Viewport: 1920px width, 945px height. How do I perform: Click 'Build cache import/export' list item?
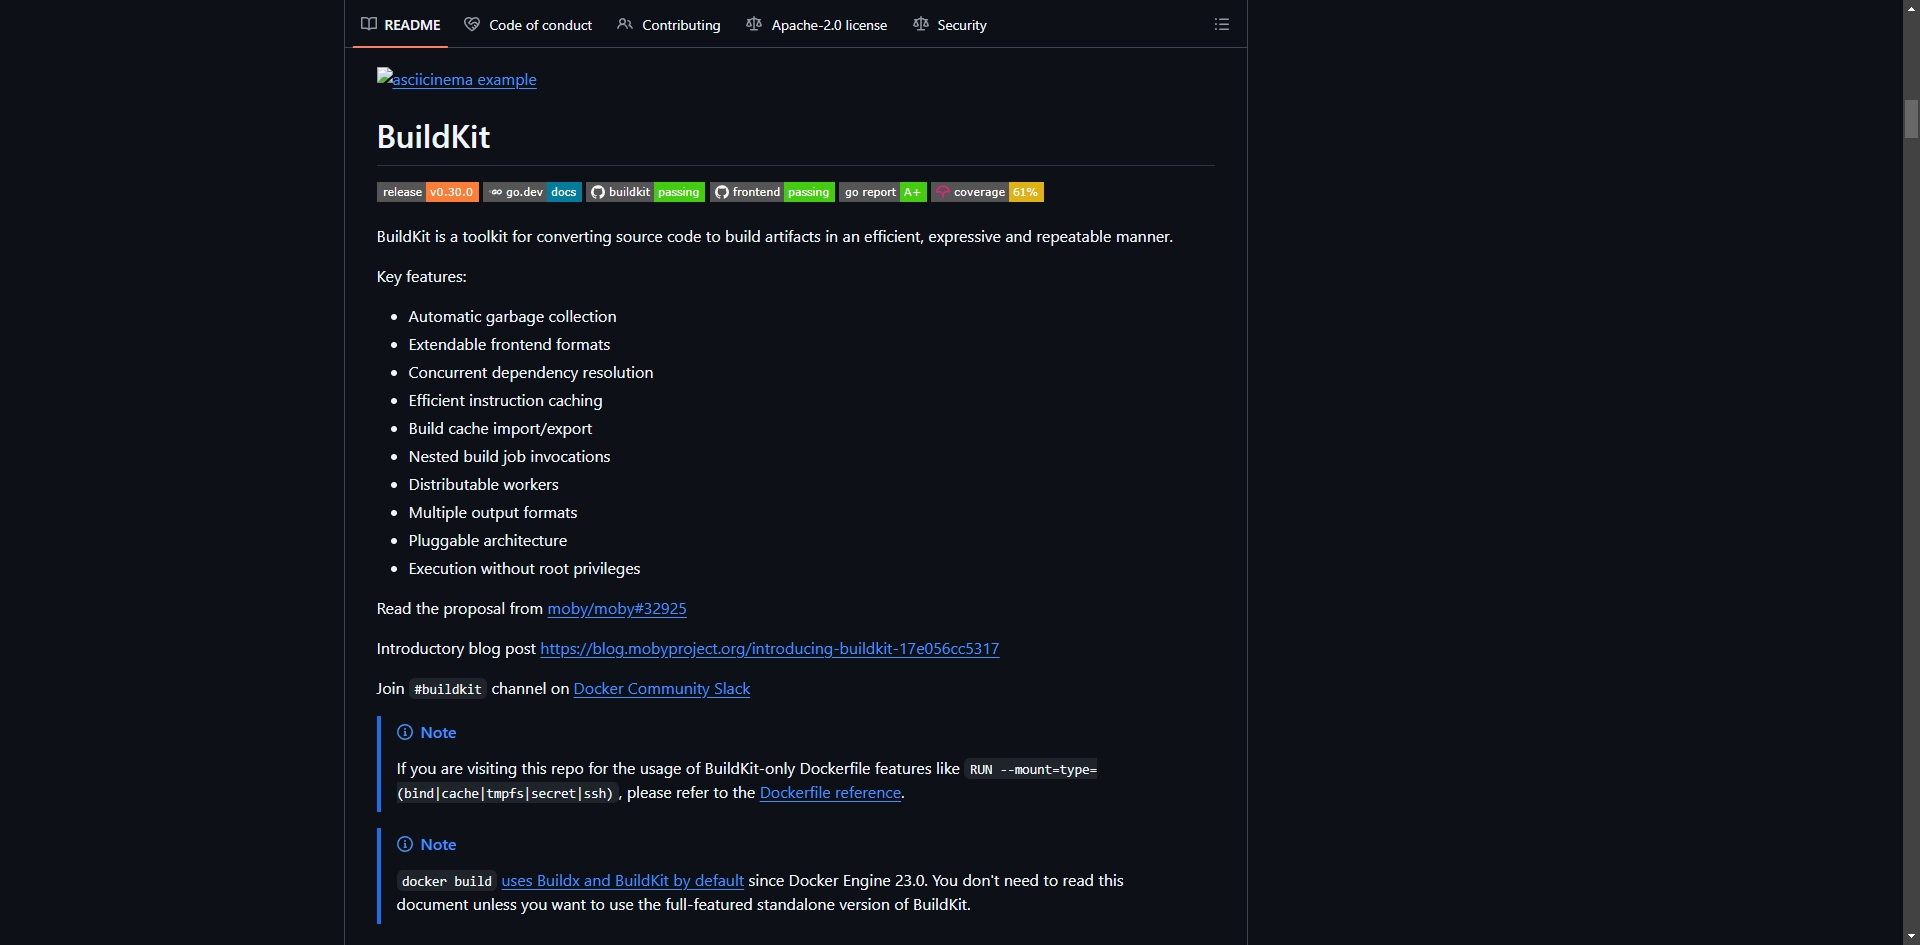pyautogui.click(x=501, y=428)
